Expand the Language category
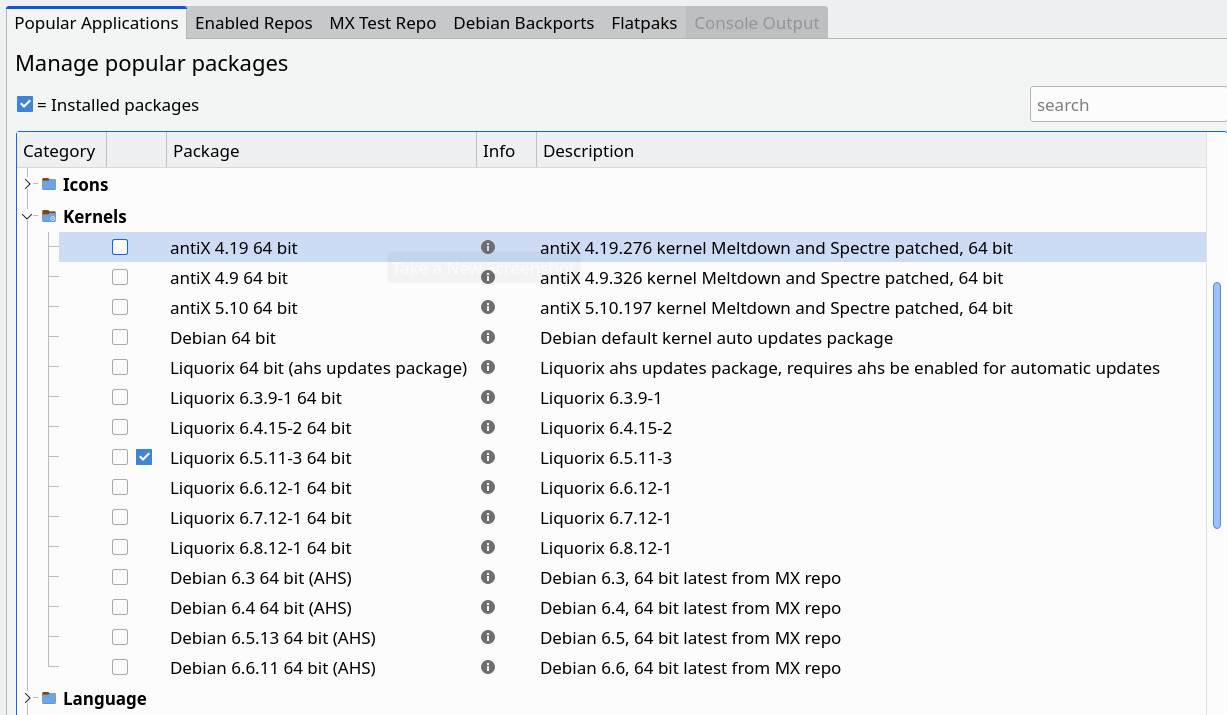The width and height of the screenshot is (1227, 715). [28, 698]
